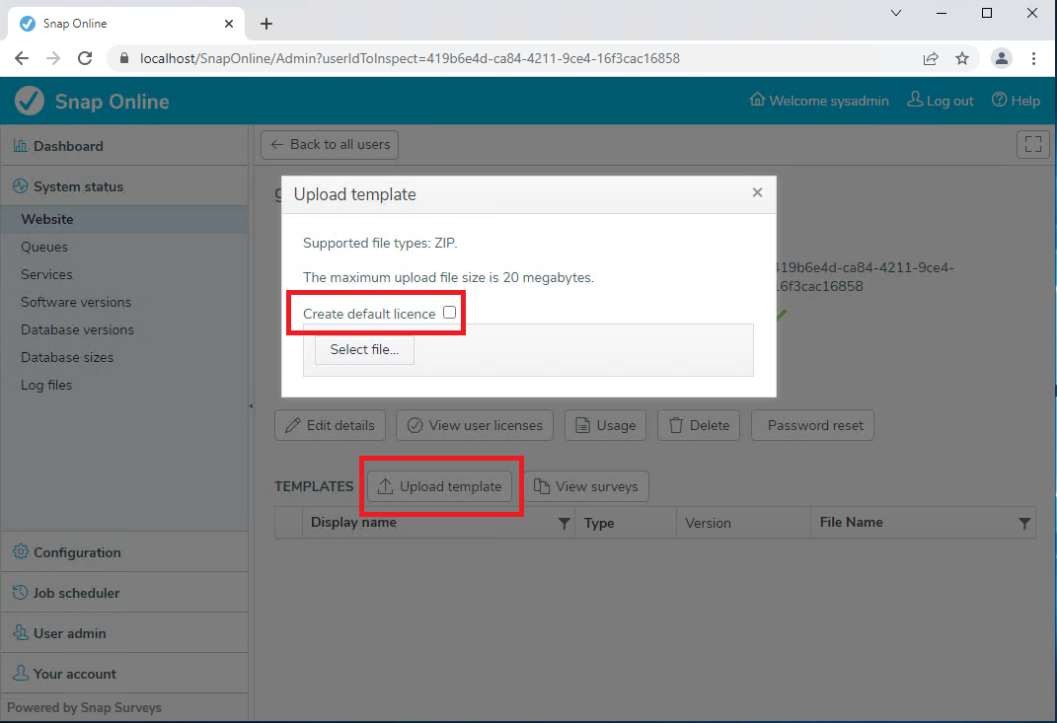
Task: Go back to all users
Action: tap(330, 145)
